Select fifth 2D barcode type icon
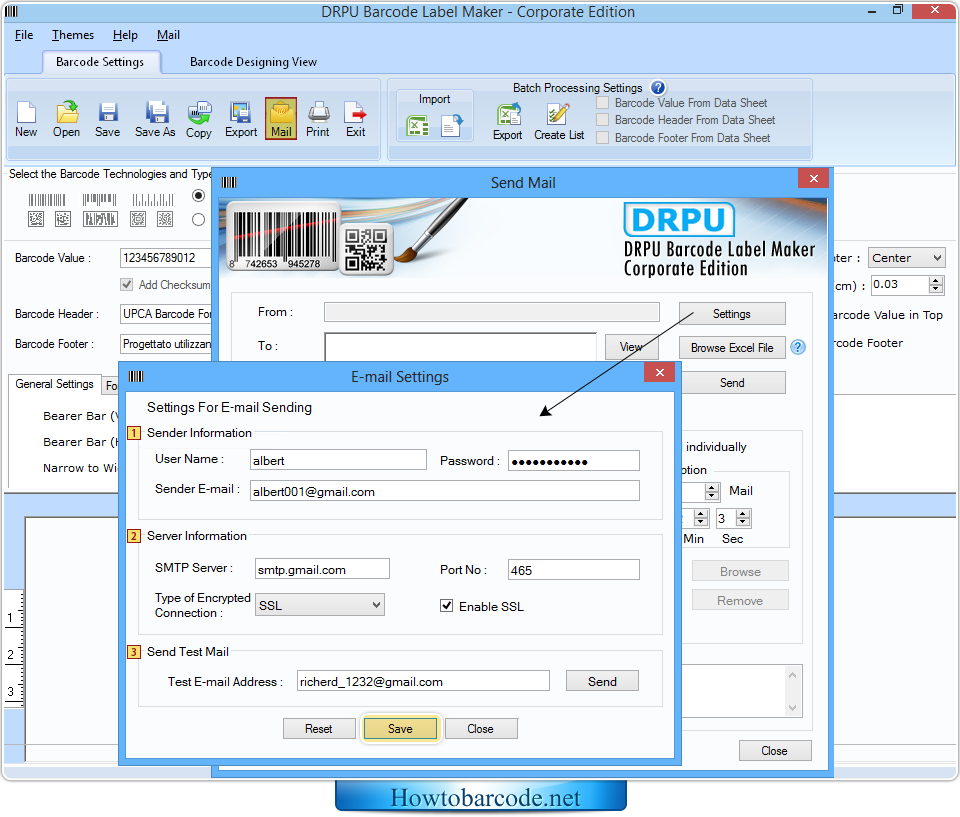 (165, 219)
